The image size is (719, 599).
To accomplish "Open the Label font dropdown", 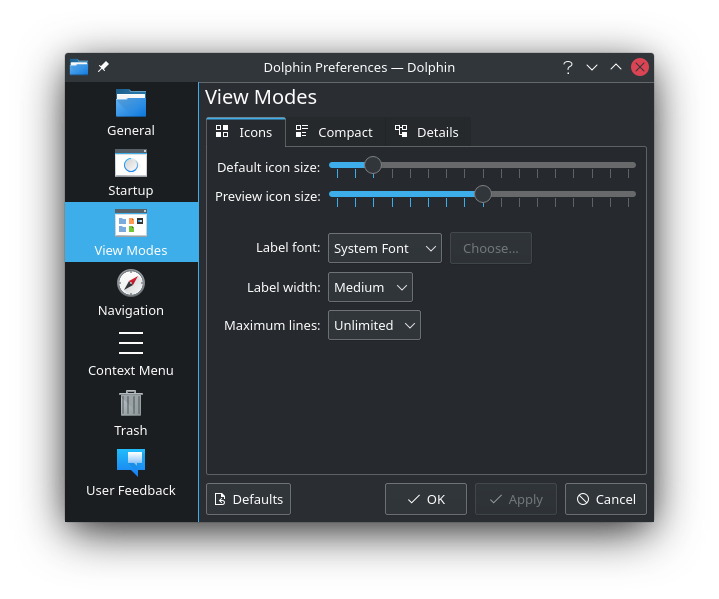I will [385, 248].
